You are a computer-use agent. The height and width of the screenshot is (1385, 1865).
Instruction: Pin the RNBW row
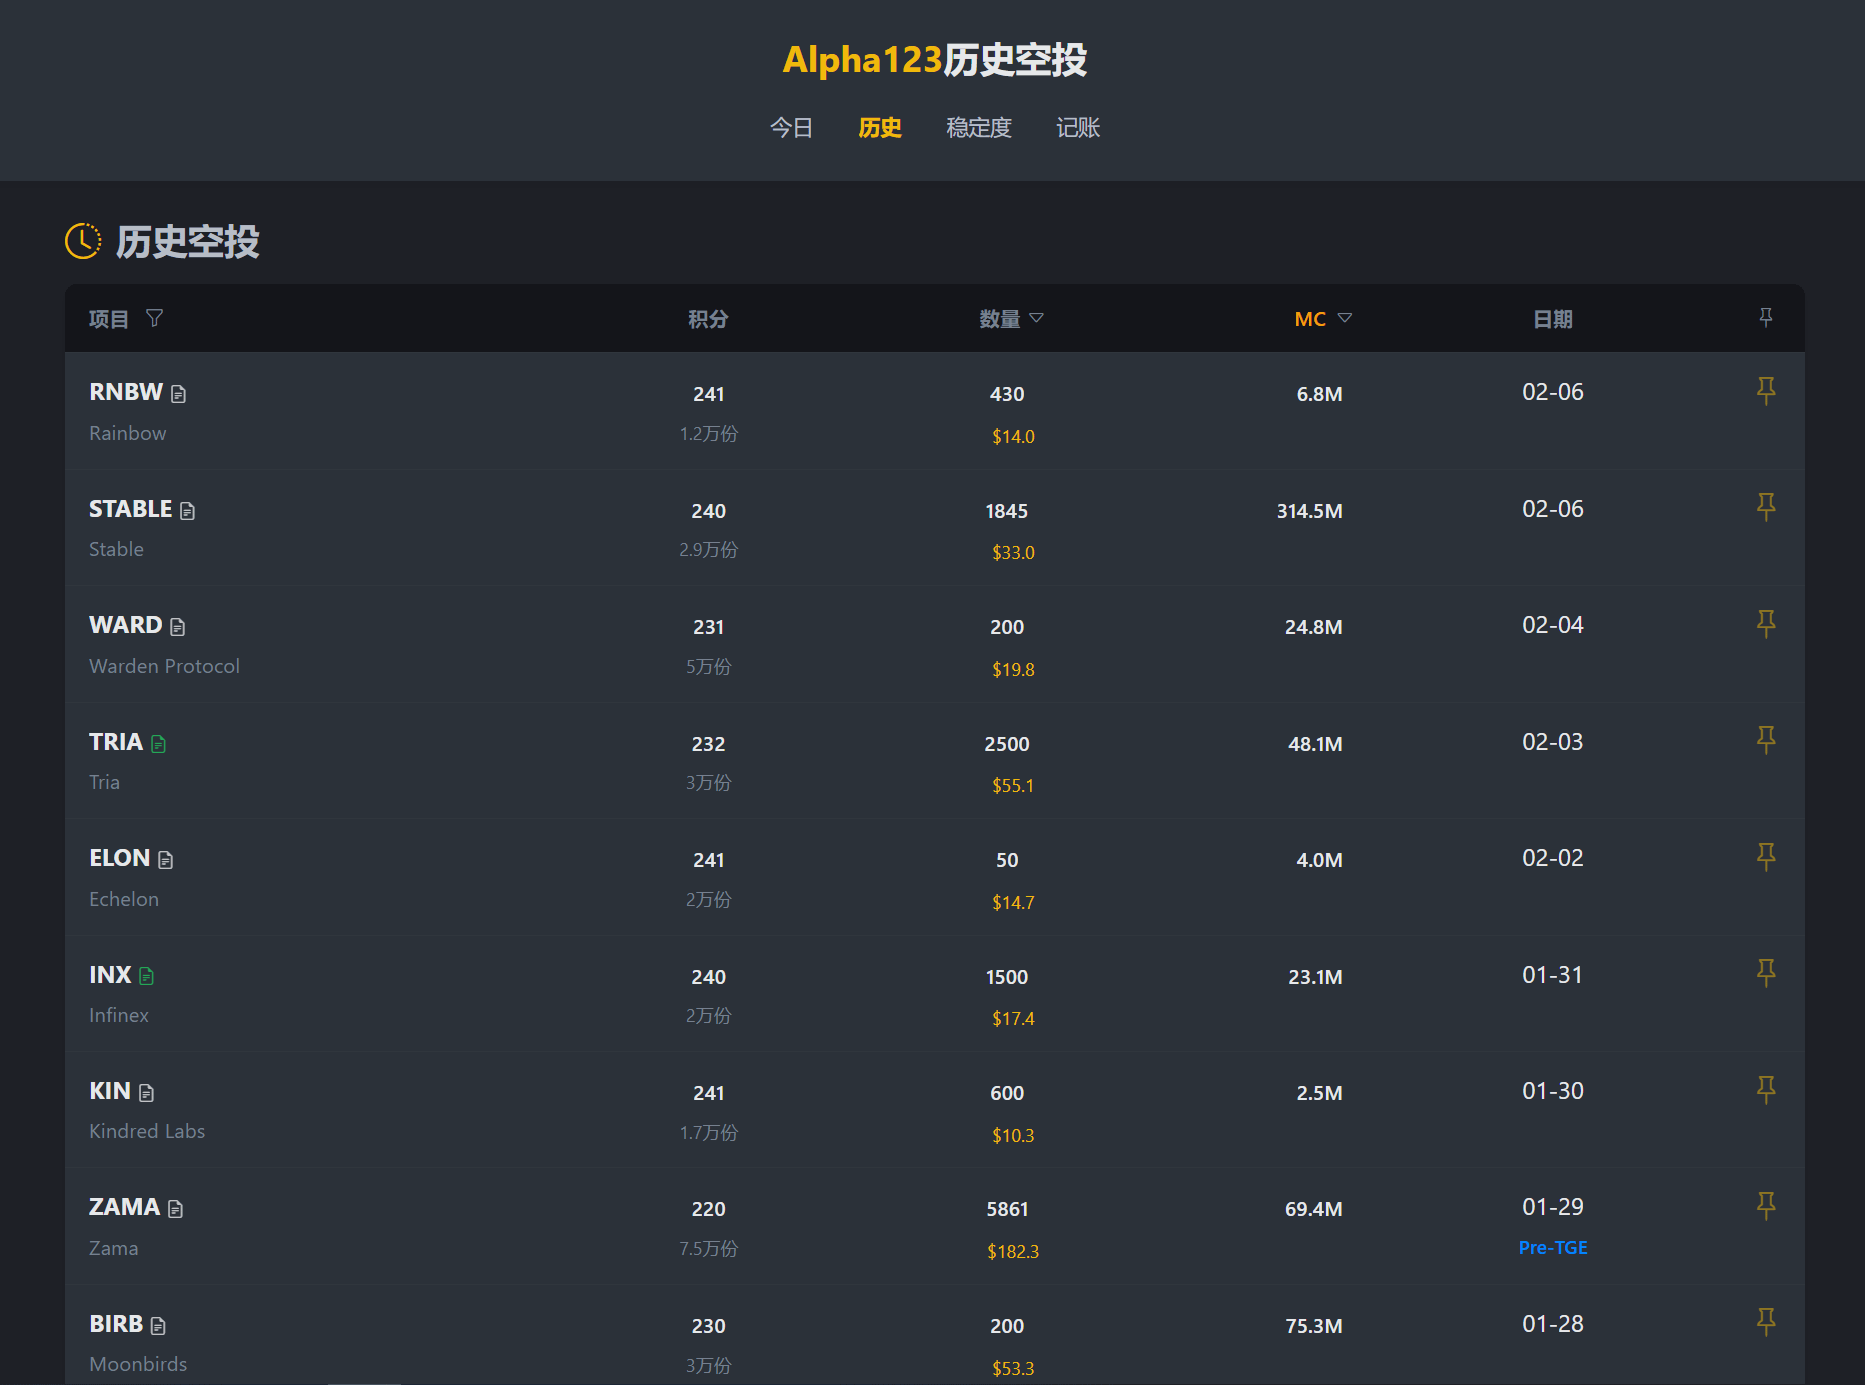tap(1766, 391)
